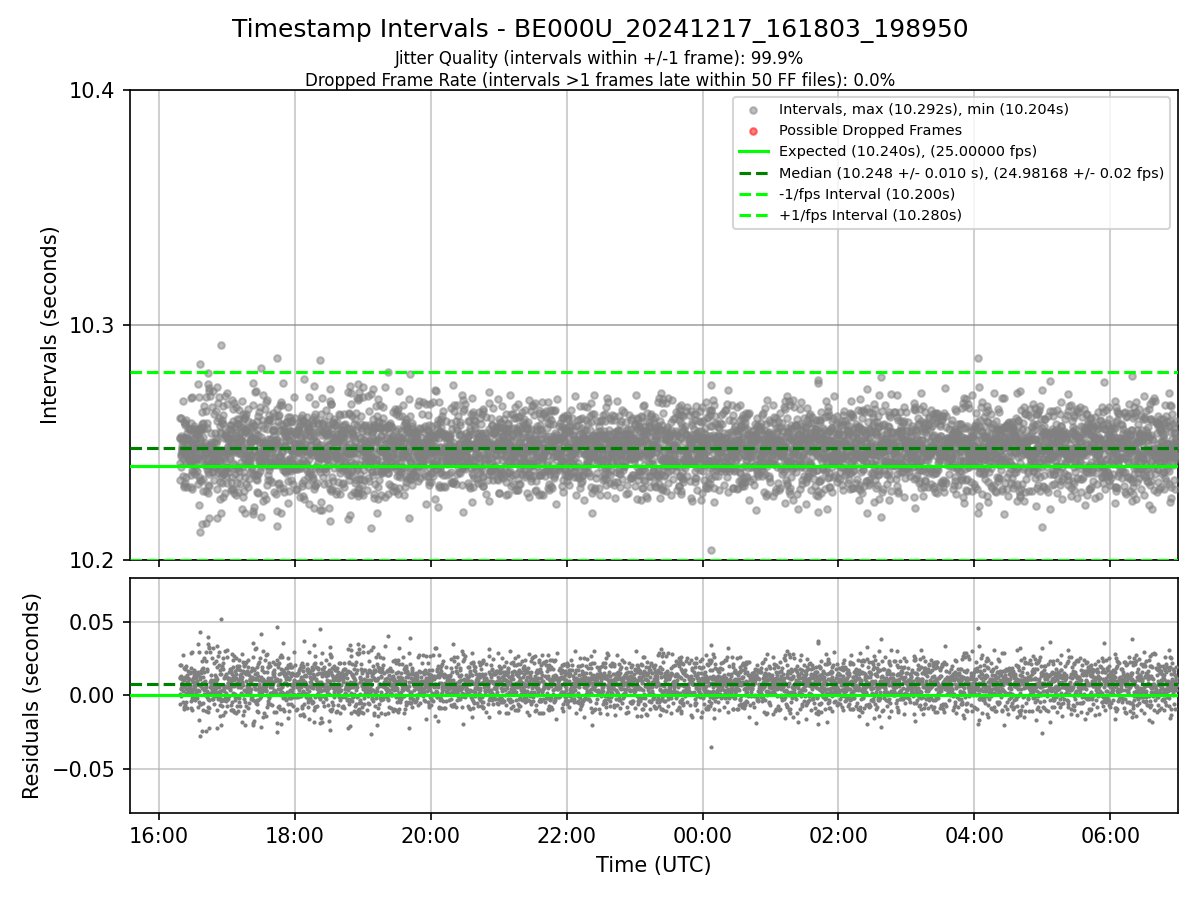The width and height of the screenshot is (1200, 900).
Task: Click the Intervals (seconds) y-axis label
Action: pyautogui.click(x=50, y=325)
